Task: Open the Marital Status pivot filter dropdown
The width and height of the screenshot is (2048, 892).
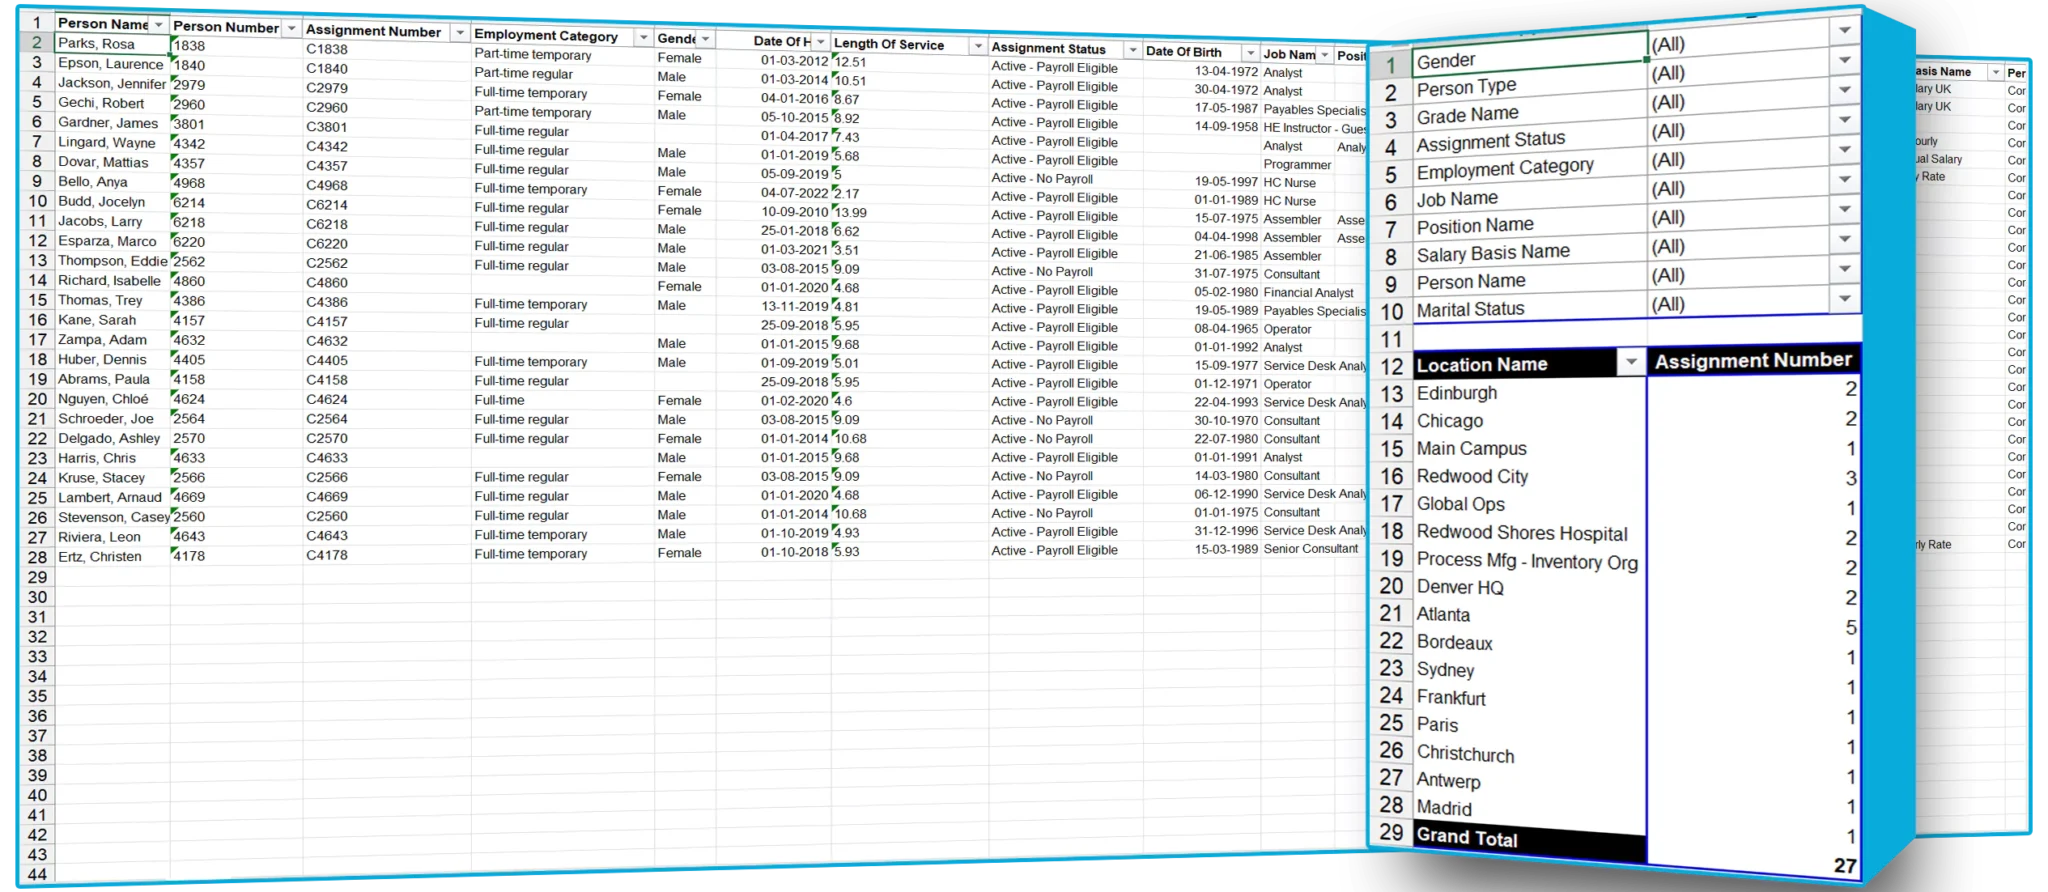Action: pyautogui.click(x=1844, y=298)
